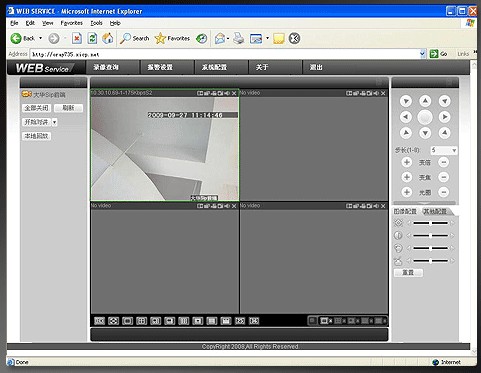Click the IE Print toolbar icon
The height and width of the screenshot is (373, 481).
click(x=239, y=38)
